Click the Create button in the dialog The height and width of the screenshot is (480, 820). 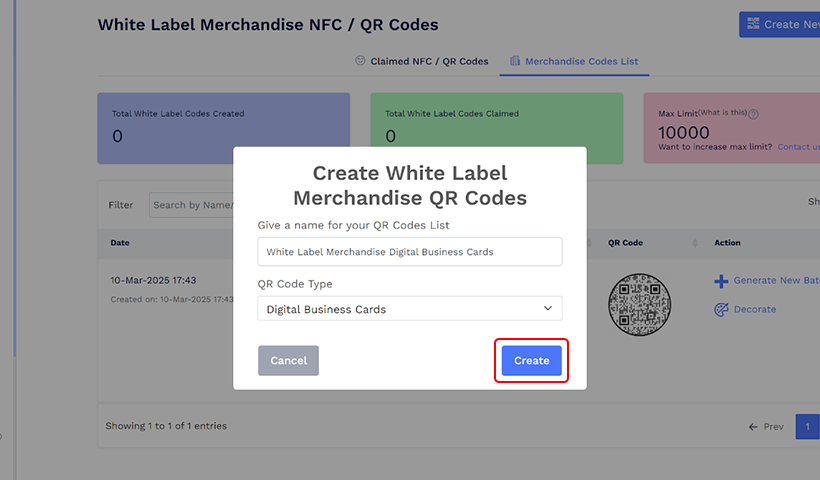tap(531, 361)
